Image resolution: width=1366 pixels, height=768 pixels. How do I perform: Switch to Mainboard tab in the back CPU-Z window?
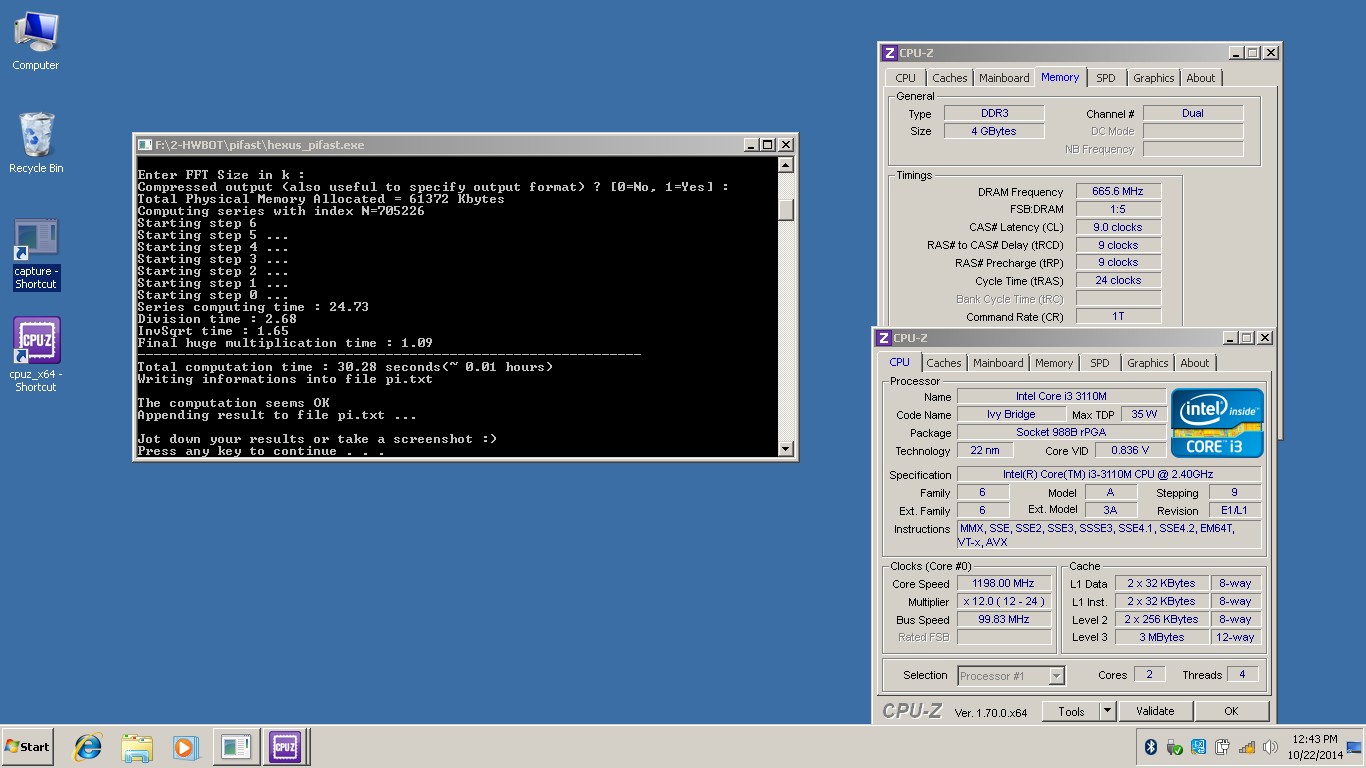pos(1004,78)
